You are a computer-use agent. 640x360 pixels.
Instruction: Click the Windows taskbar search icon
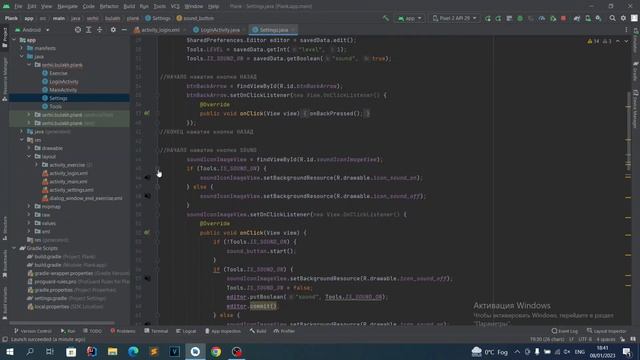pyautogui.click(x=30, y=351)
